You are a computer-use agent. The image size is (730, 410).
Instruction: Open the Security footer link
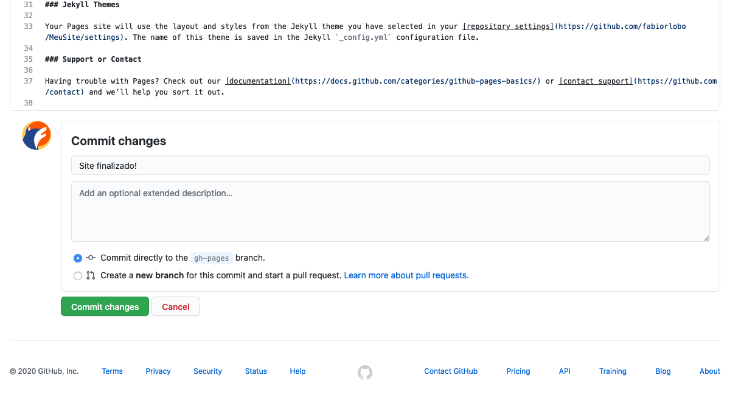pos(208,371)
